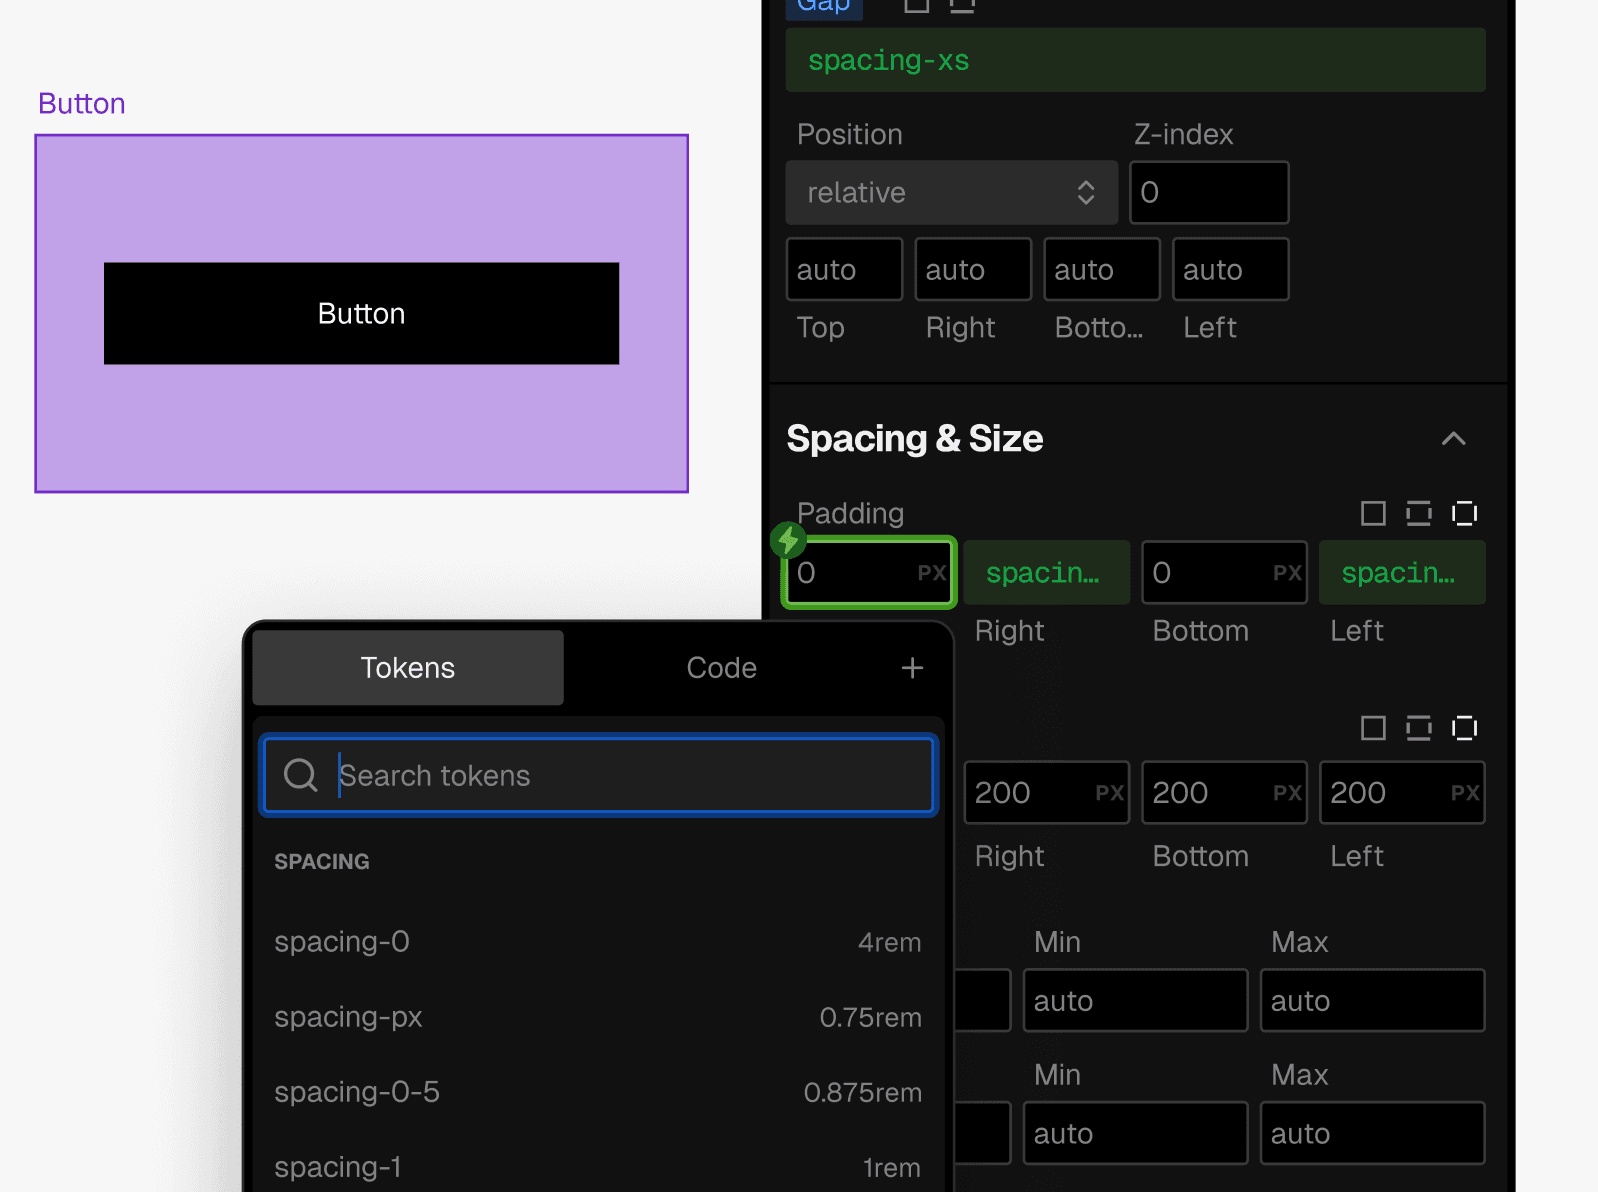
Task: Select the spacing-px token
Action: (x=598, y=1017)
